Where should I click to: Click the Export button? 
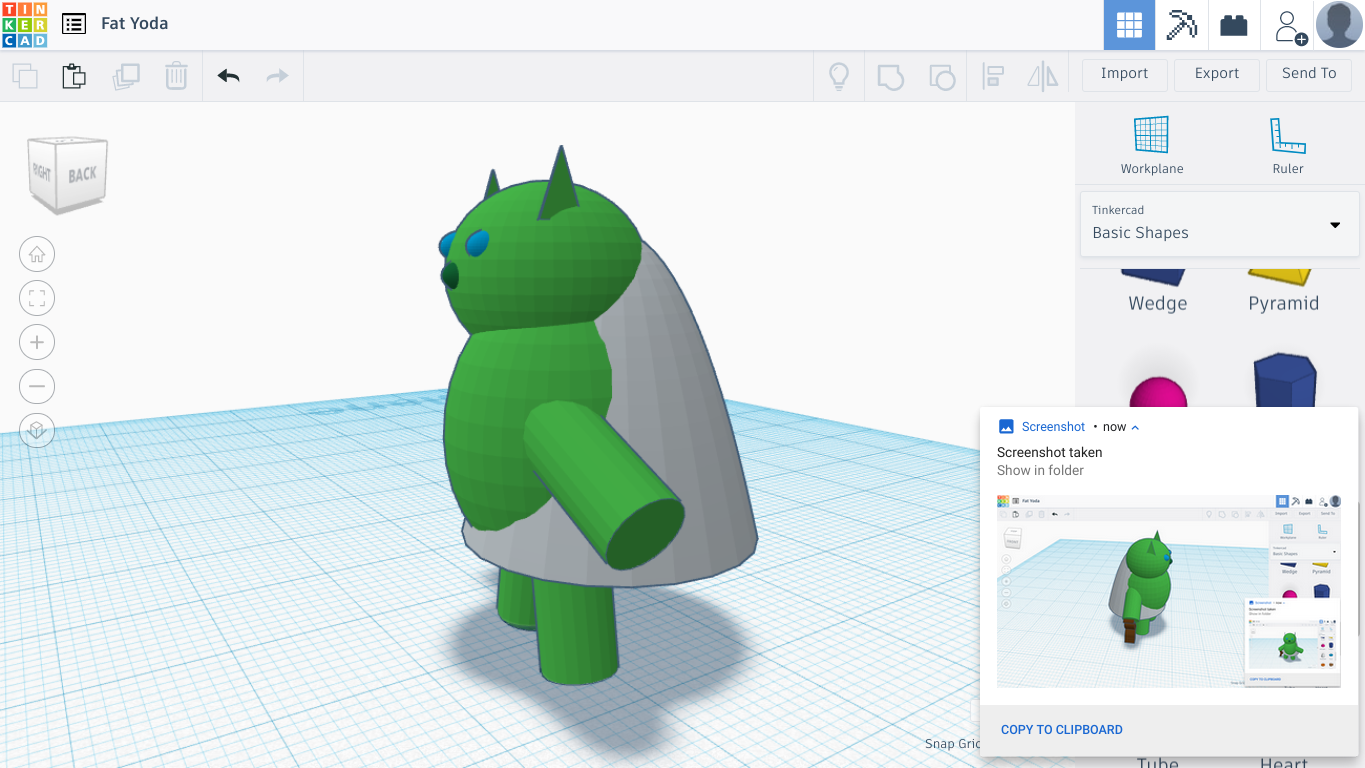coord(1217,74)
